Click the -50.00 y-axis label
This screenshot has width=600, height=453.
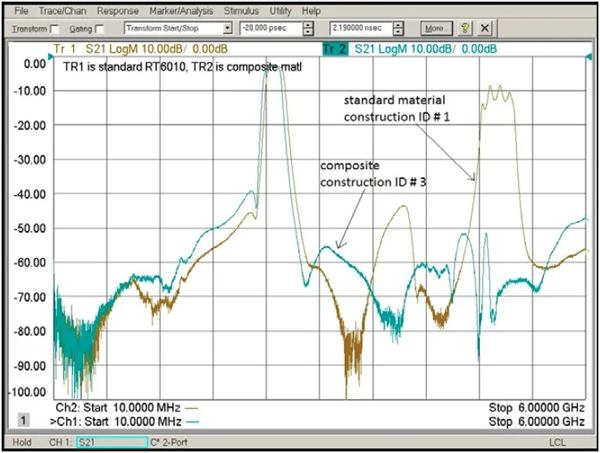(29, 228)
